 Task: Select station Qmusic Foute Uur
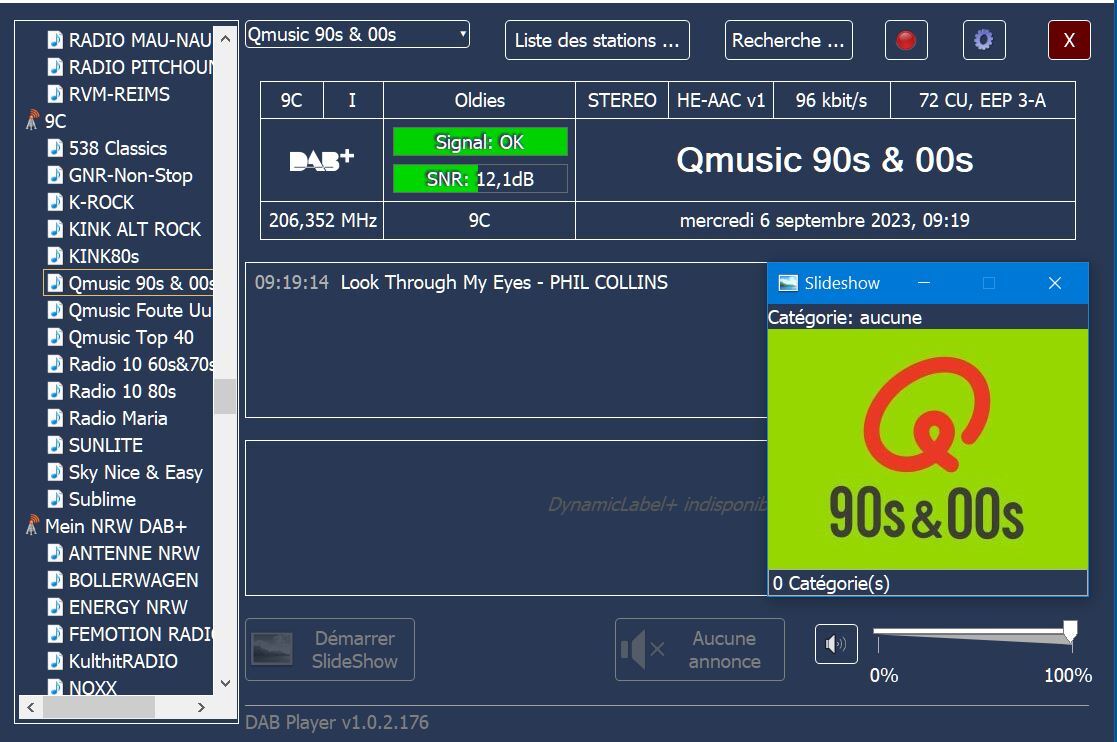(x=140, y=310)
